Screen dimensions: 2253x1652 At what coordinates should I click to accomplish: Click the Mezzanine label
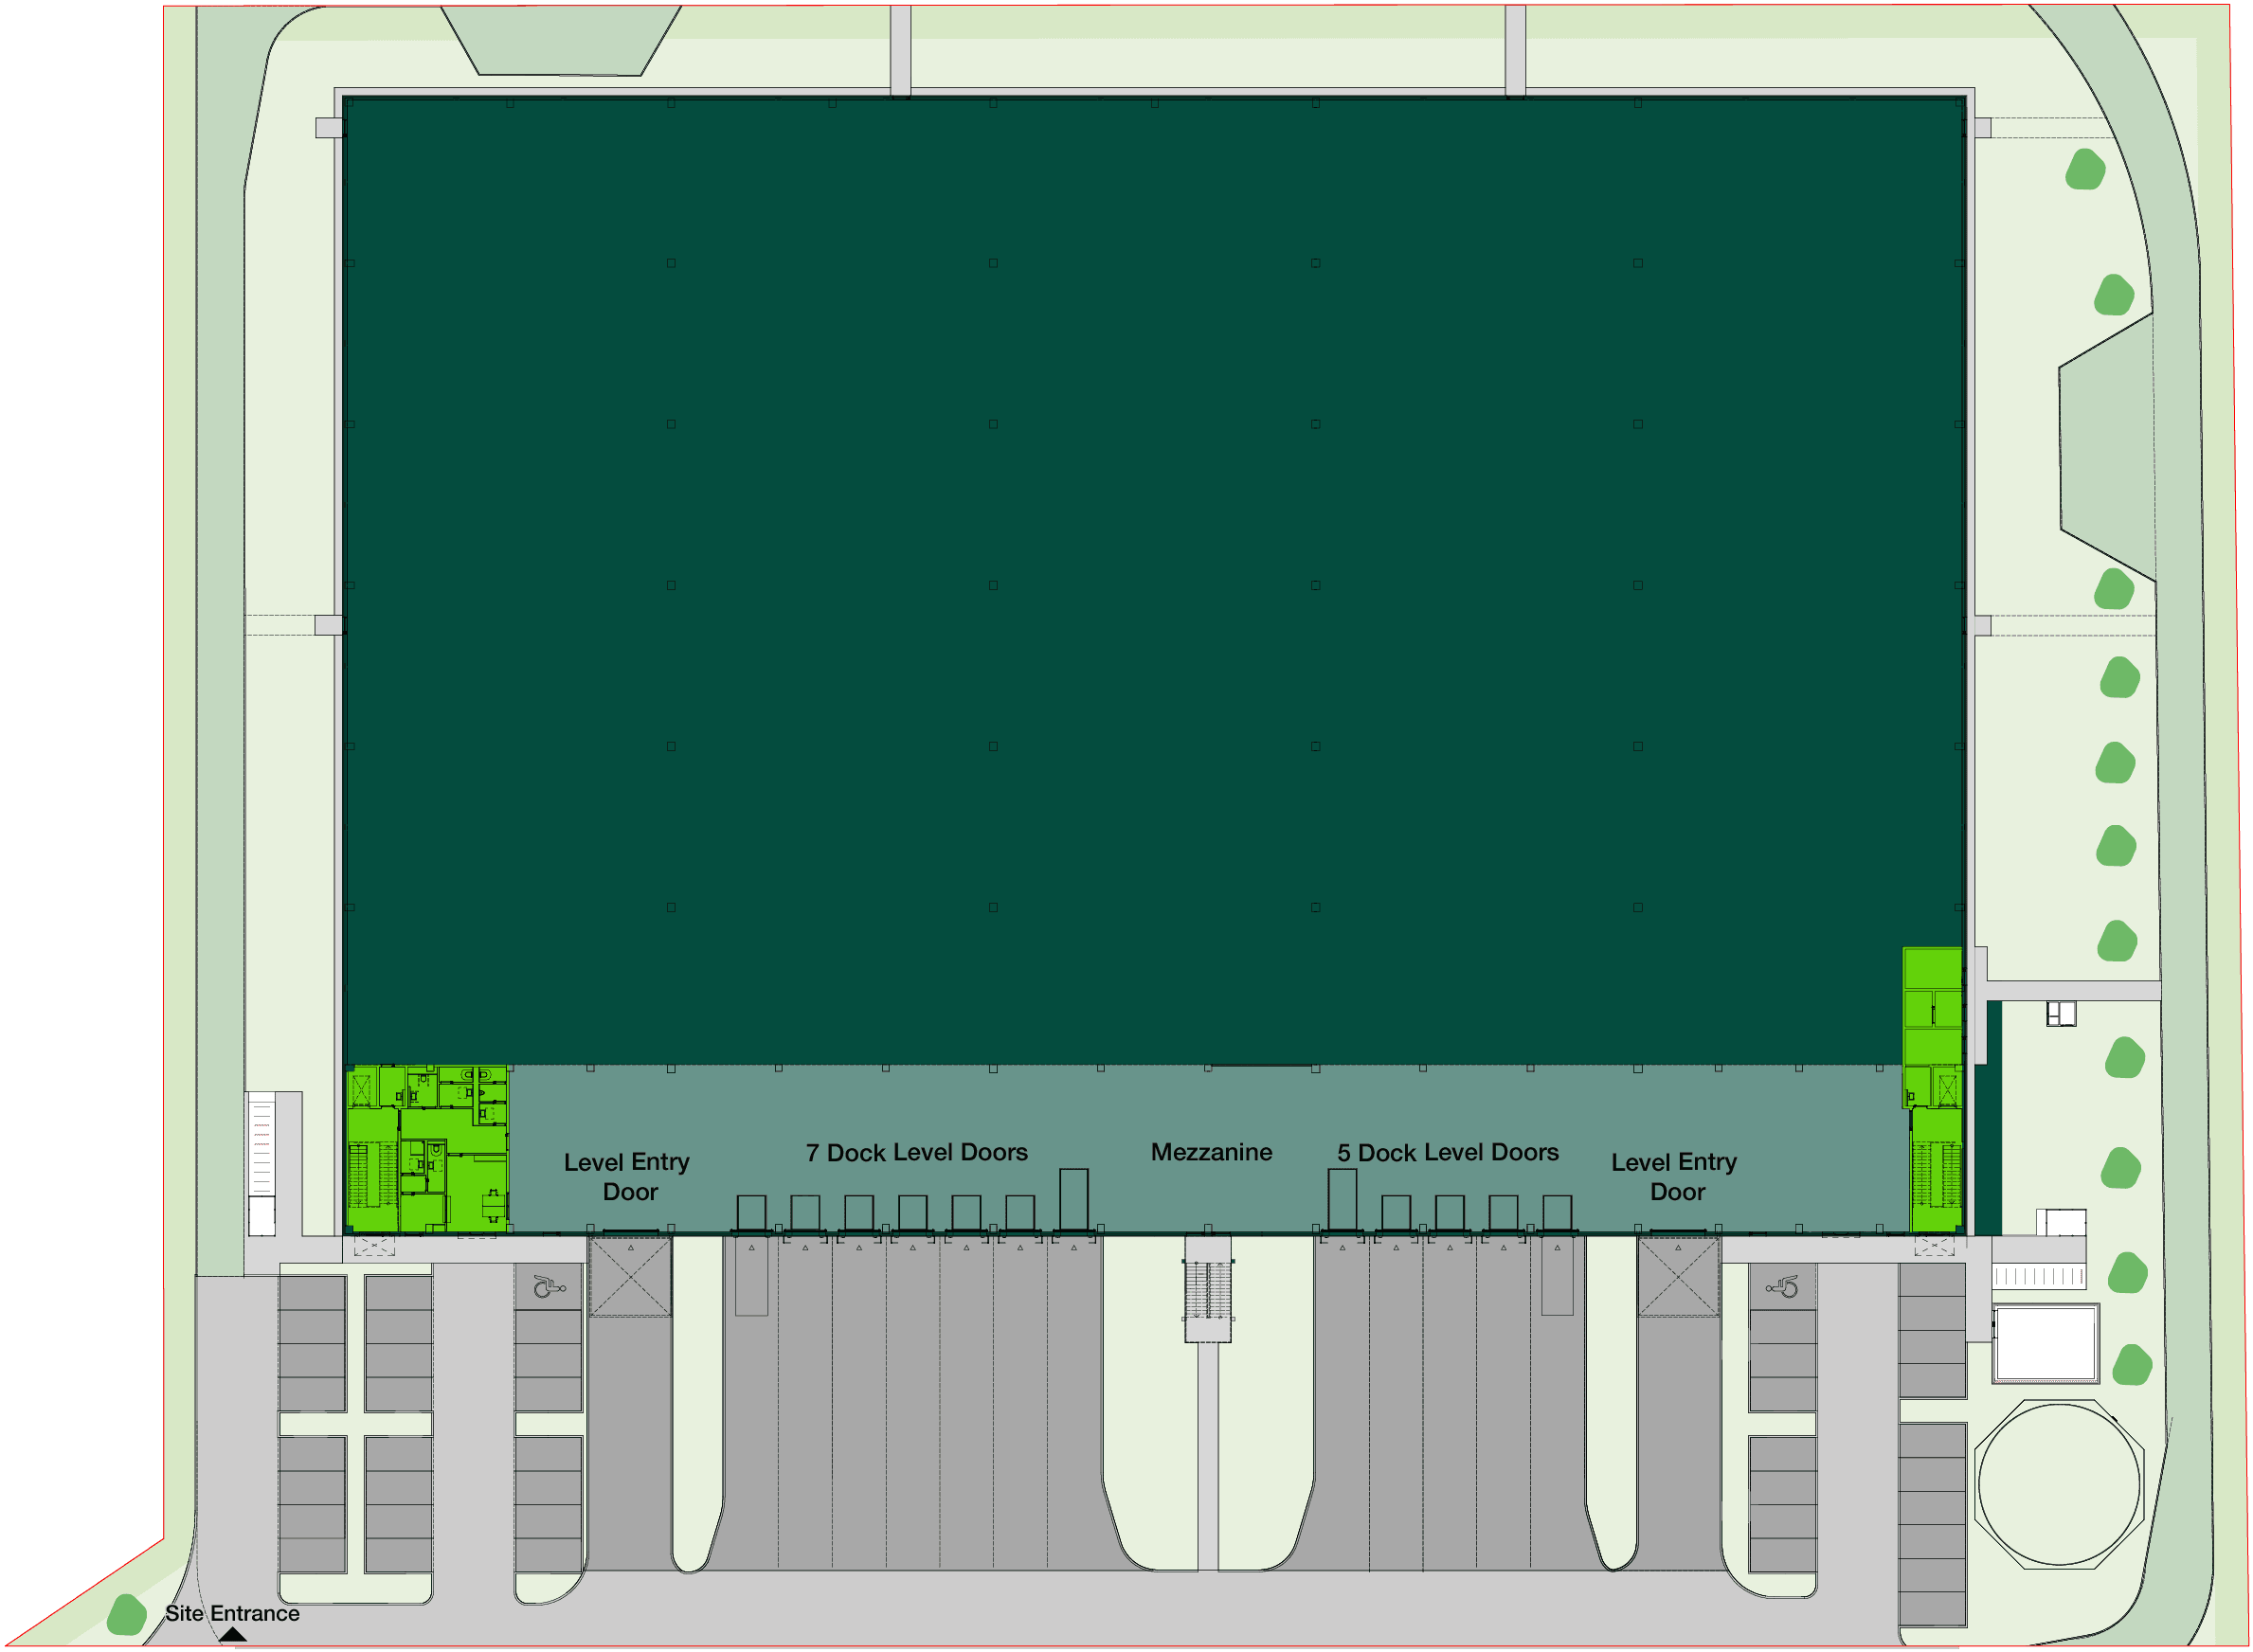click(x=1211, y=1152)
